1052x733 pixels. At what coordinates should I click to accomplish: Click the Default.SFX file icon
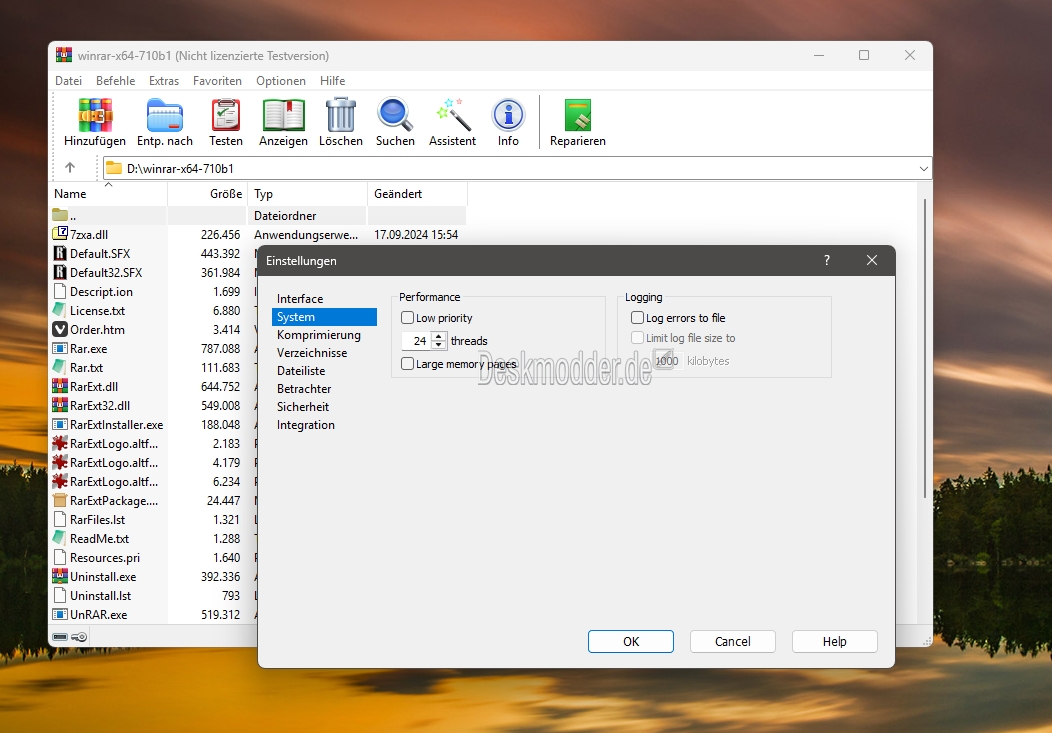(60, 253)
